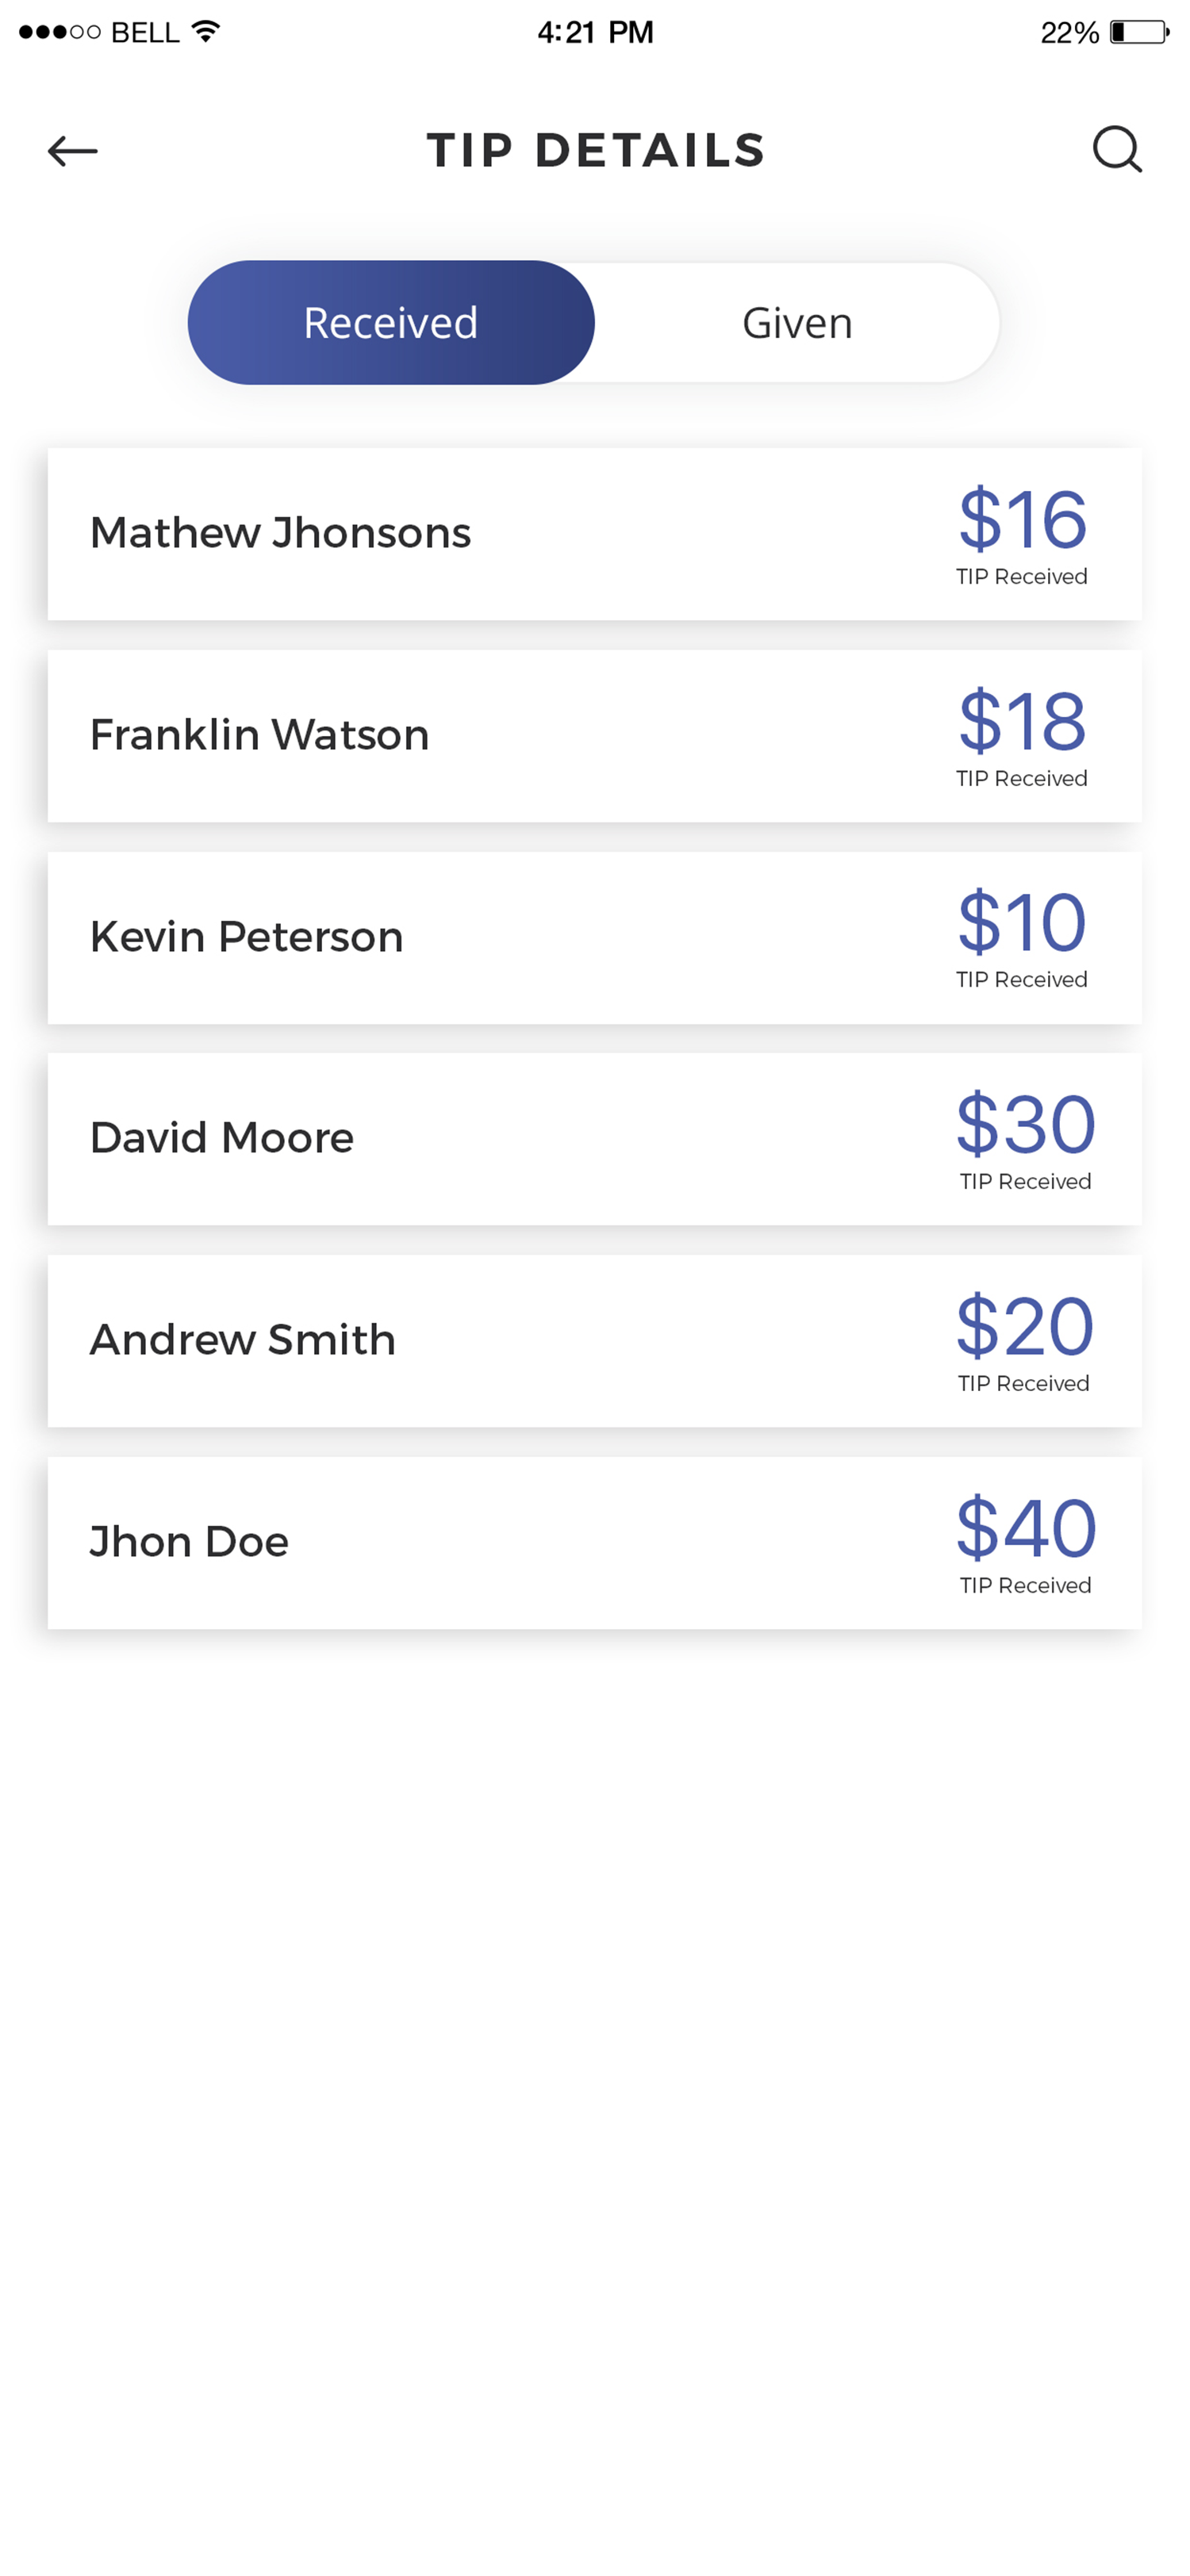Viewport: 1190px width, 2576px height.
Task: Tap the $20 tip amount
Action: click(1025, 1326)
